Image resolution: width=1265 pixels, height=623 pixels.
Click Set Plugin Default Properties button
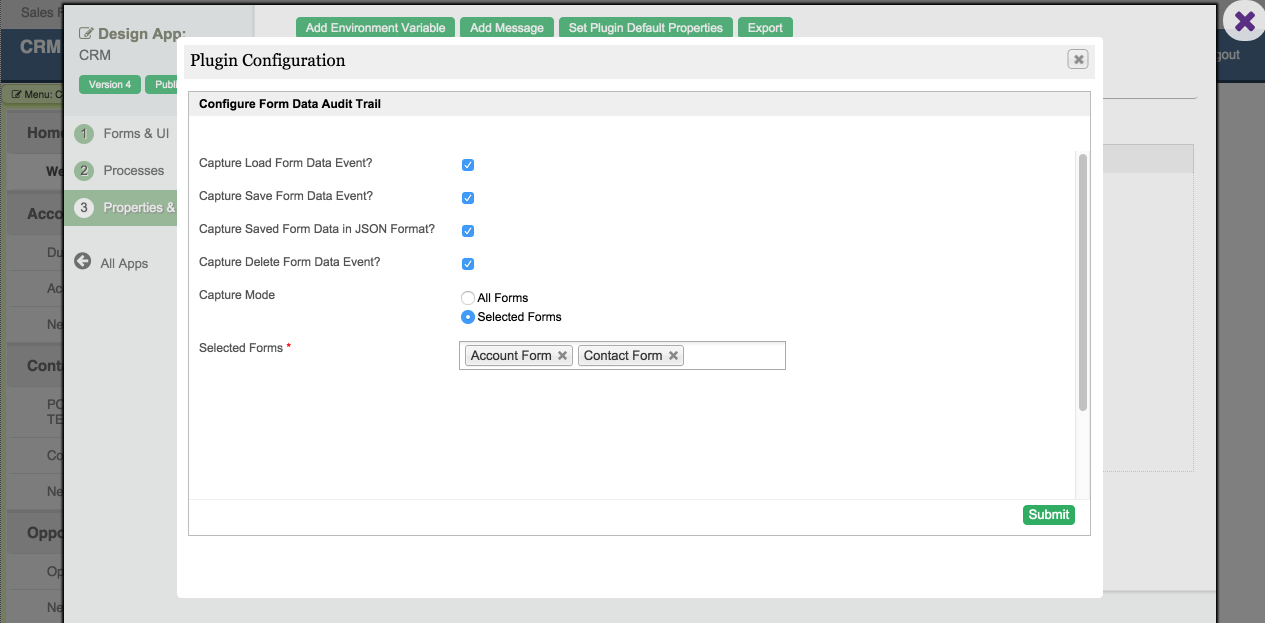tap(646, 28)
